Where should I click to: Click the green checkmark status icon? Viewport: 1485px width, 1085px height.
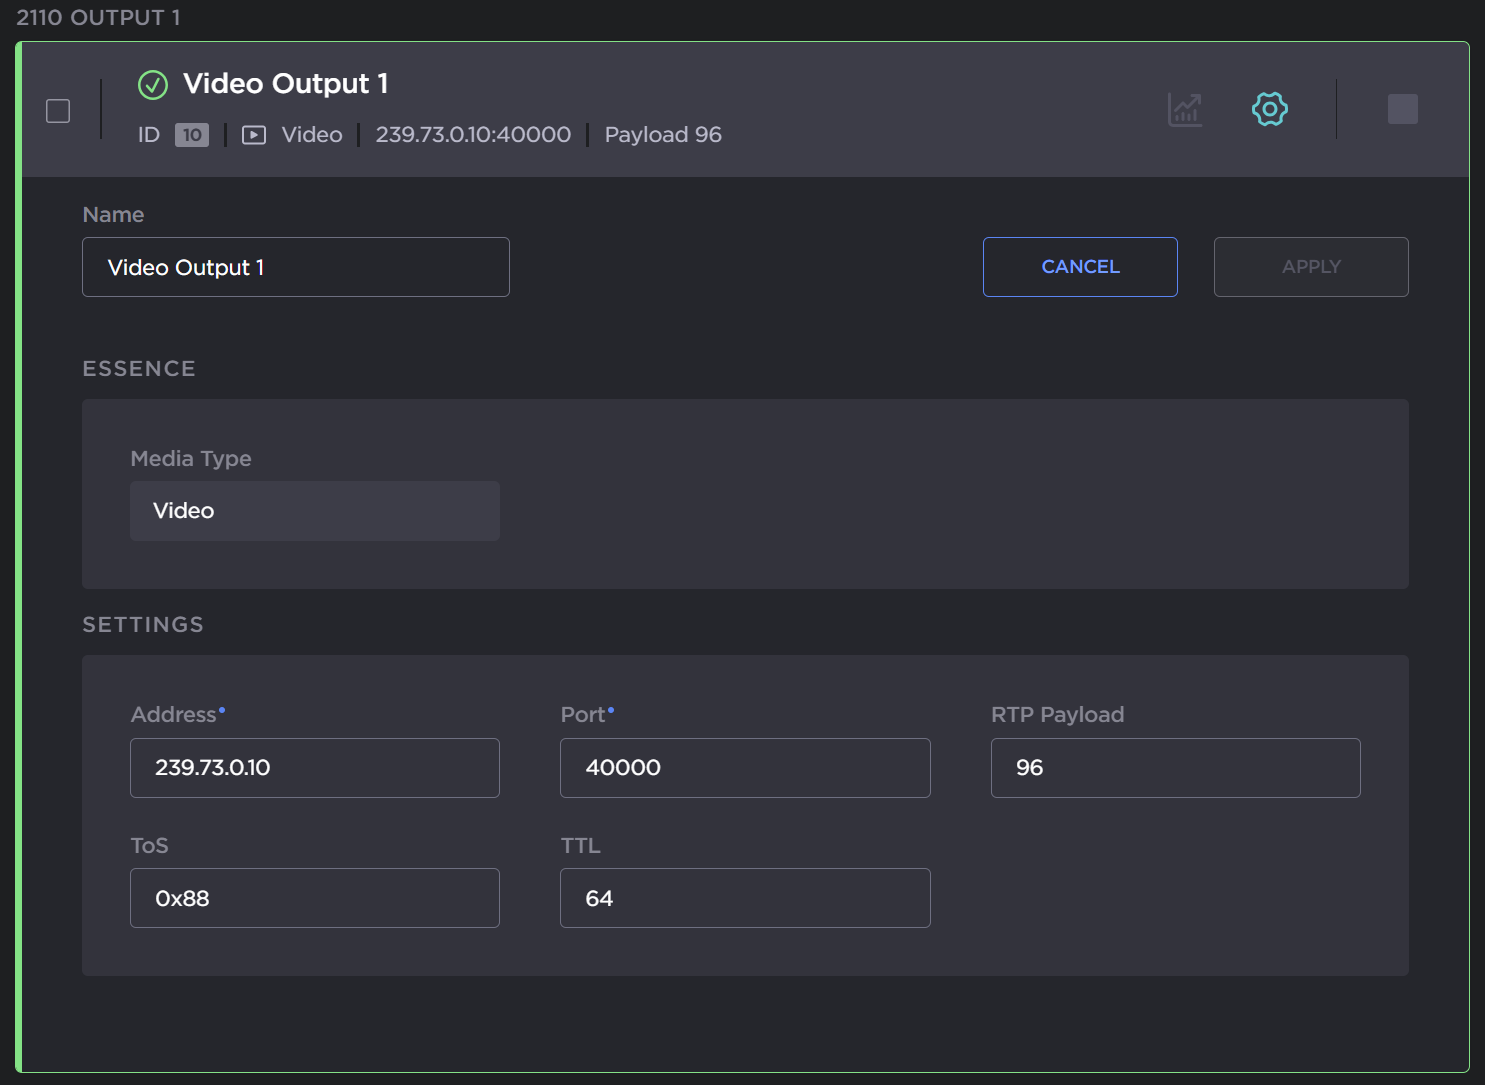[x=152, y=85]
